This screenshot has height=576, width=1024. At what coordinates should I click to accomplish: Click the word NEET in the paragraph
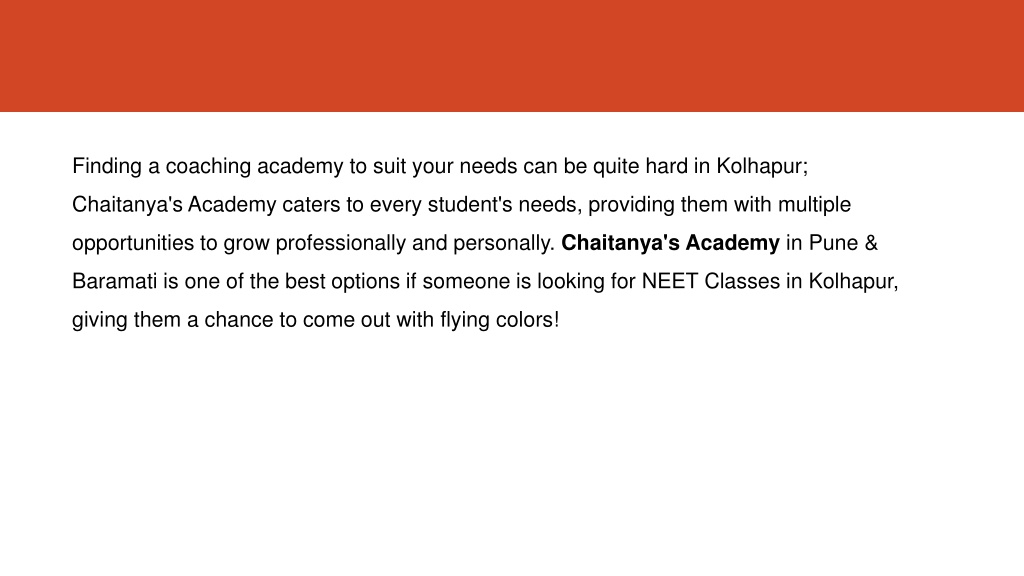pos(670,281)
